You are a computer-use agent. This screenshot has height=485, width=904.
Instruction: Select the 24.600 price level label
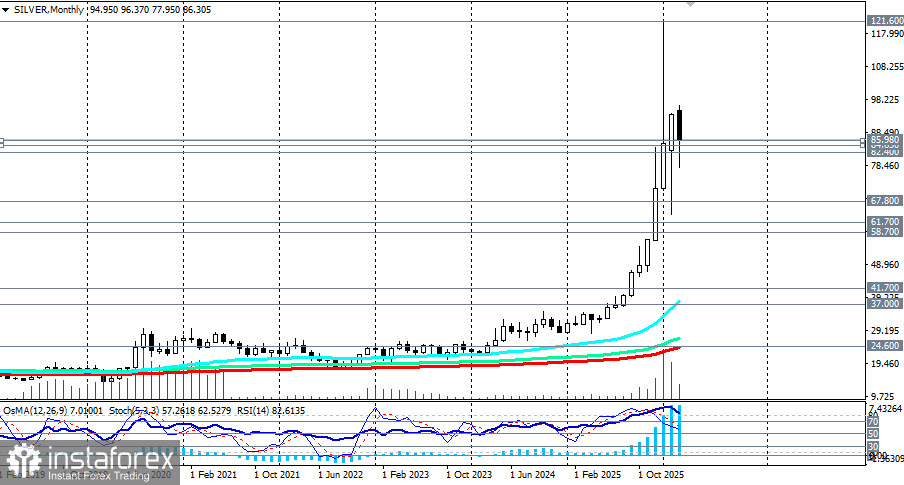pos(885,345)
